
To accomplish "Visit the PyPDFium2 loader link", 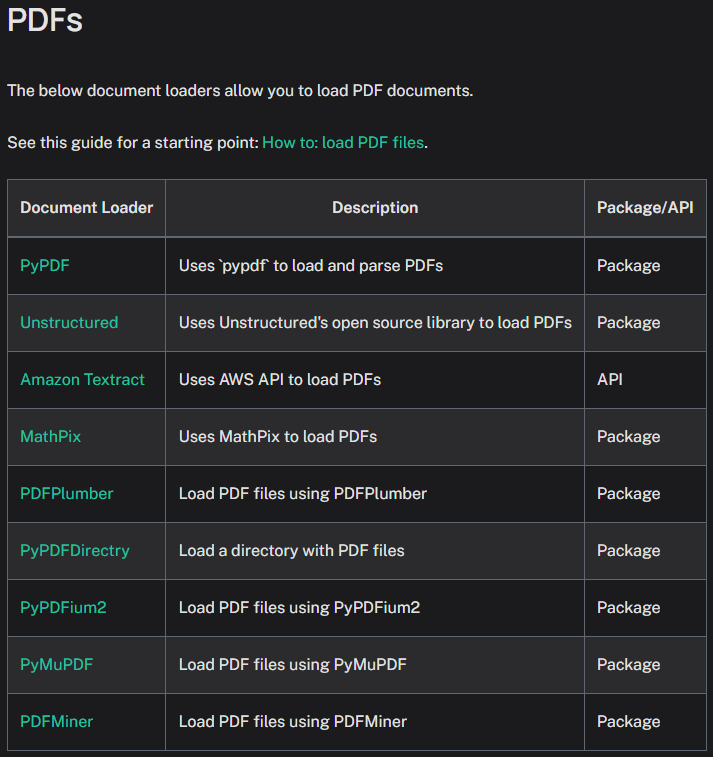I will (63, 607).
